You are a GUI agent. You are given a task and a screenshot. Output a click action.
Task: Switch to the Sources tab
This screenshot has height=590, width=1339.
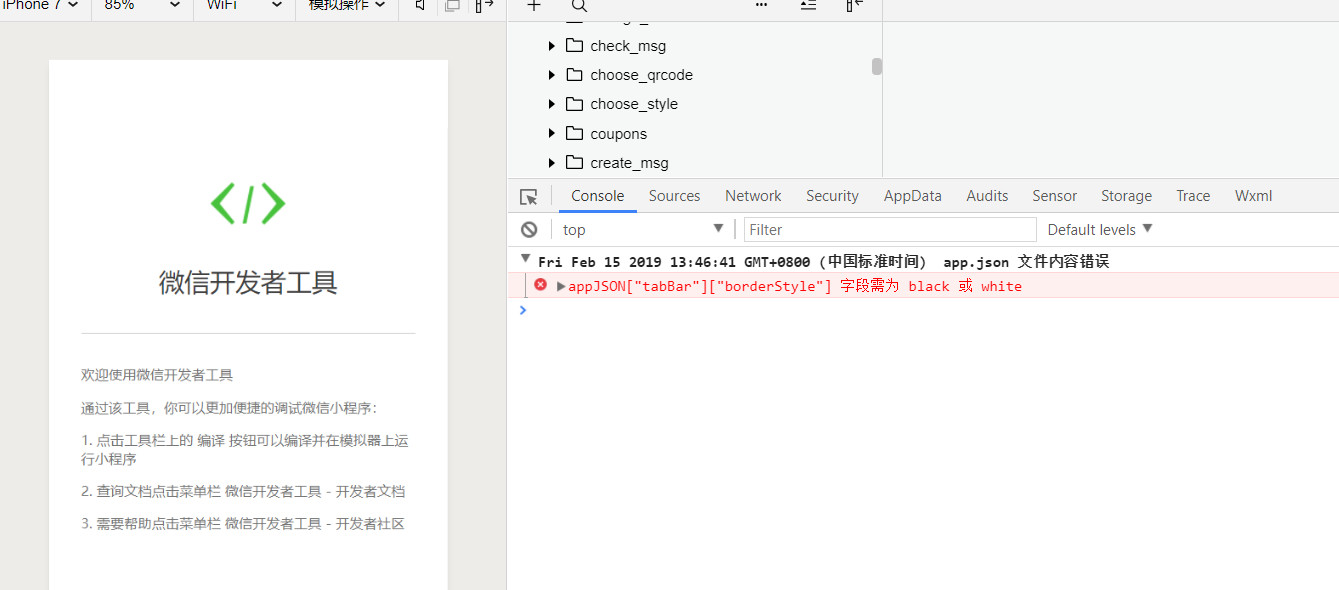(x=674, y=196)
